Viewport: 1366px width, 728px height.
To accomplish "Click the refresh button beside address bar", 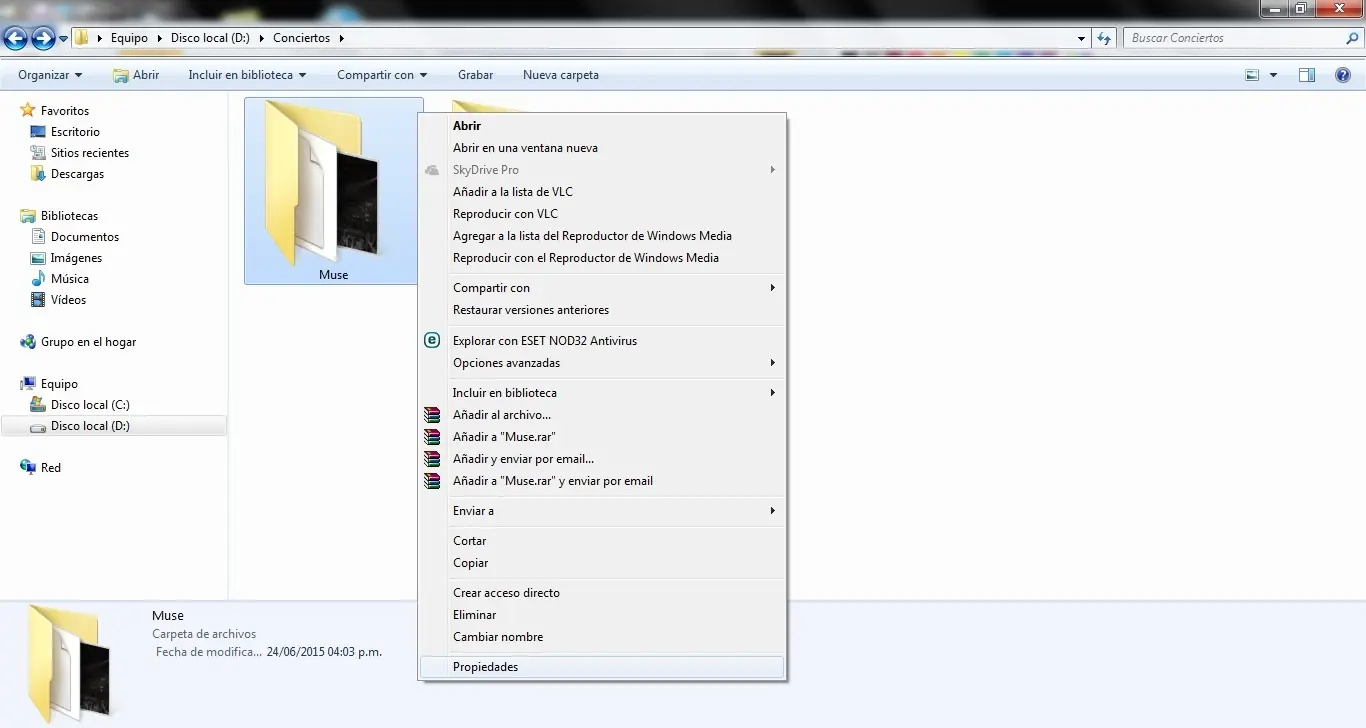I will coord(1104,38).
